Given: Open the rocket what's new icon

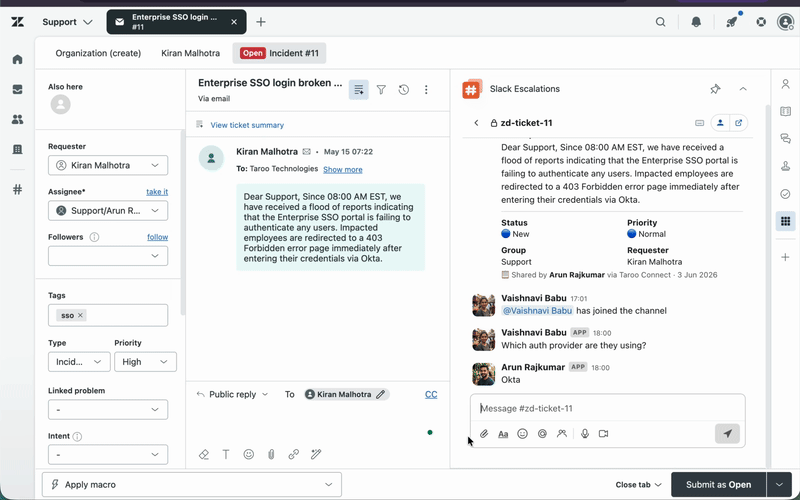Looking at the screenshot, I should pos(732,22).
